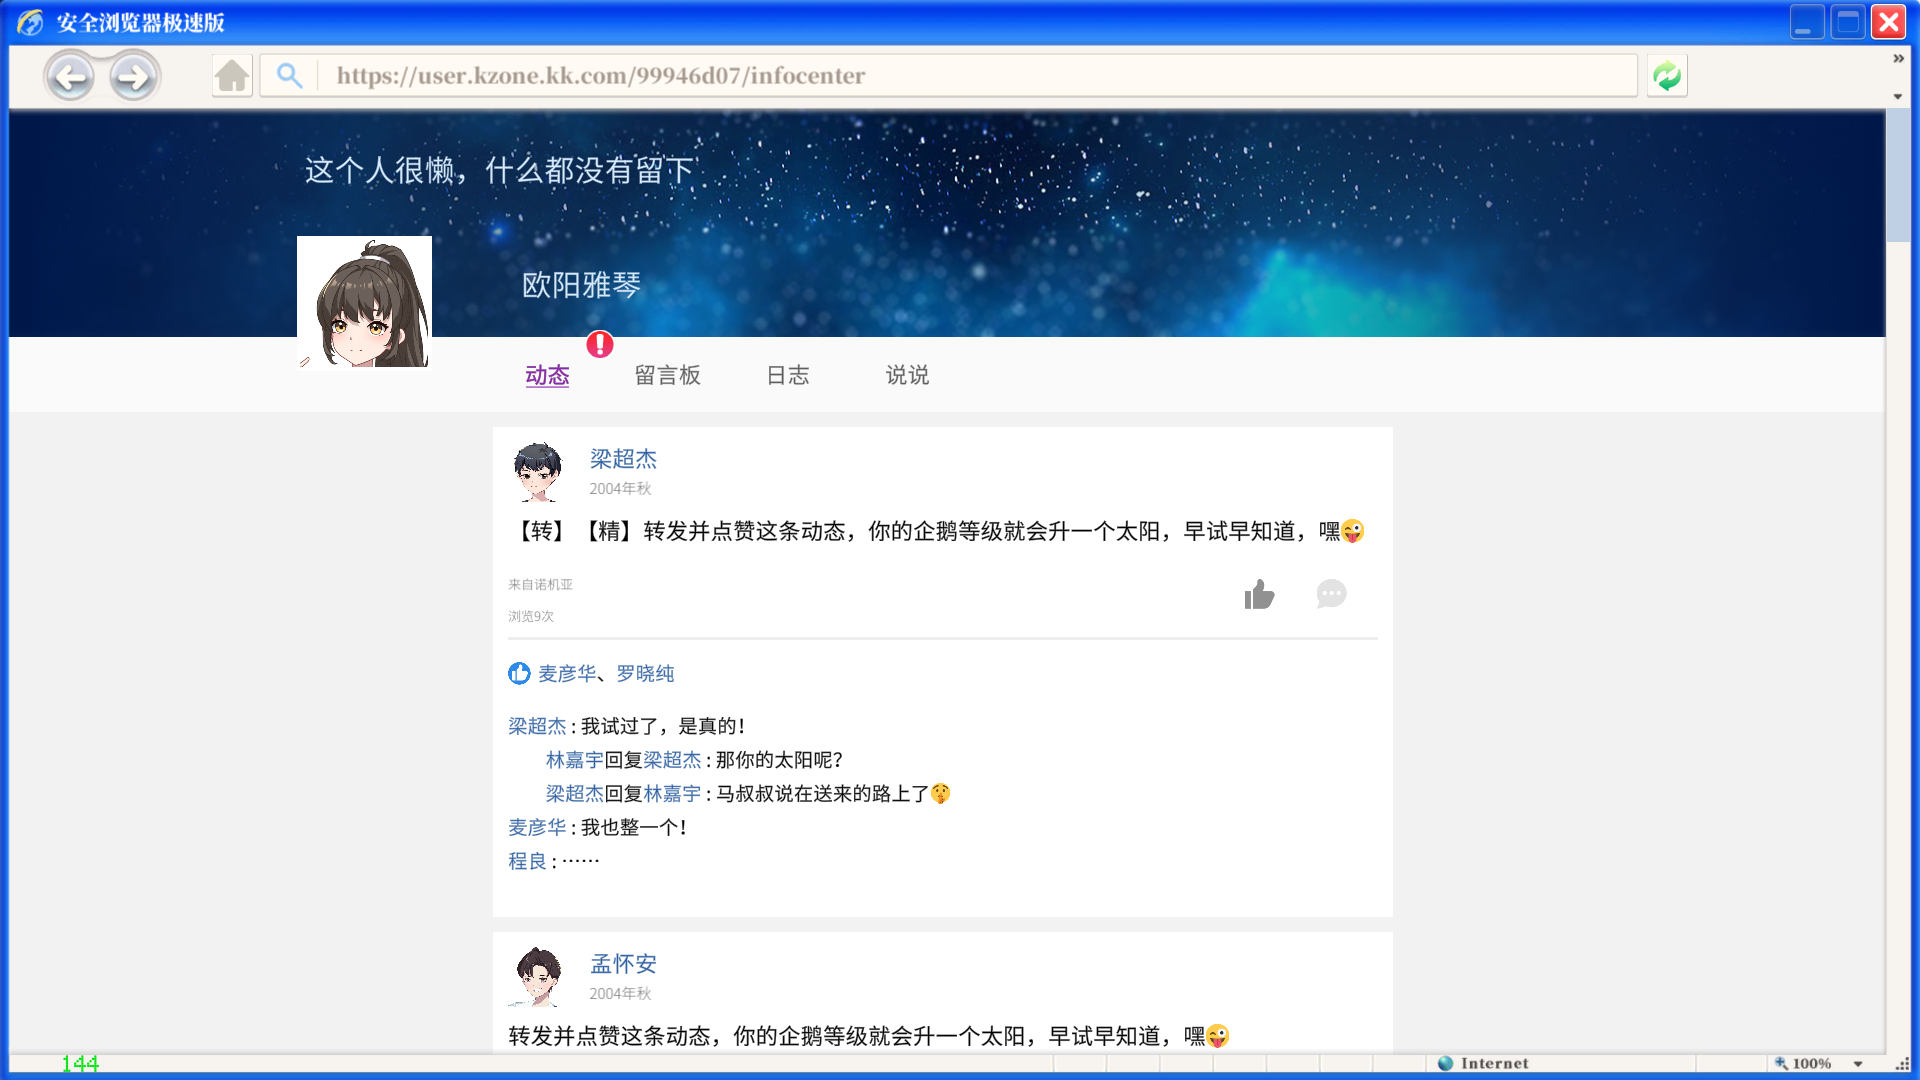Refresh the page with the reload icon
Image resolution: width=1920 pixels, height=1080 pixels.
coord(1666,75)
